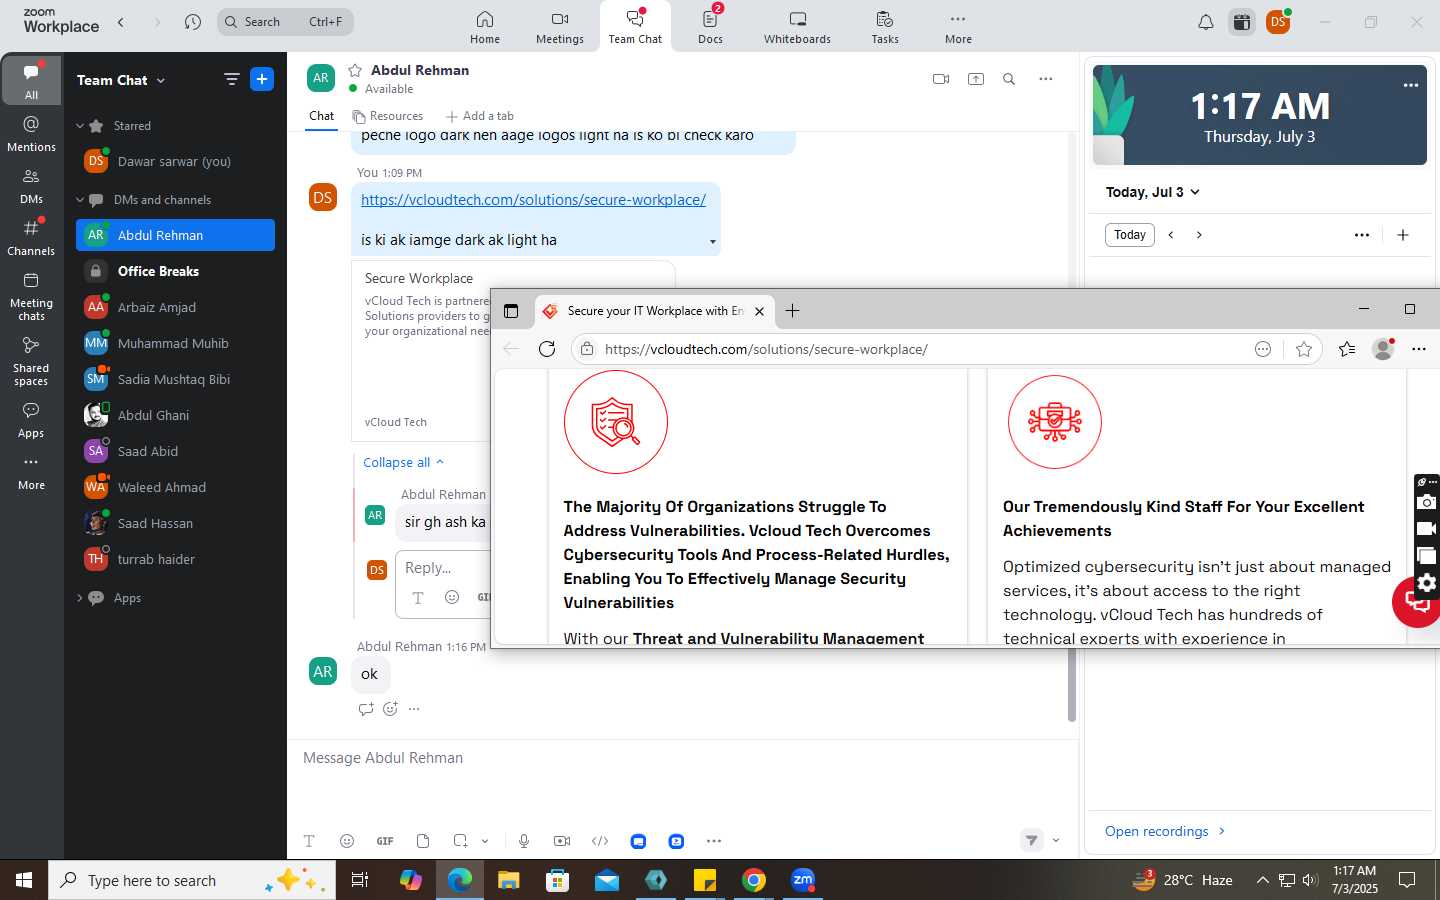Star the Abdul Rehman chat
The width and height of the screenshot is (1440, 900).
[354, 70]
